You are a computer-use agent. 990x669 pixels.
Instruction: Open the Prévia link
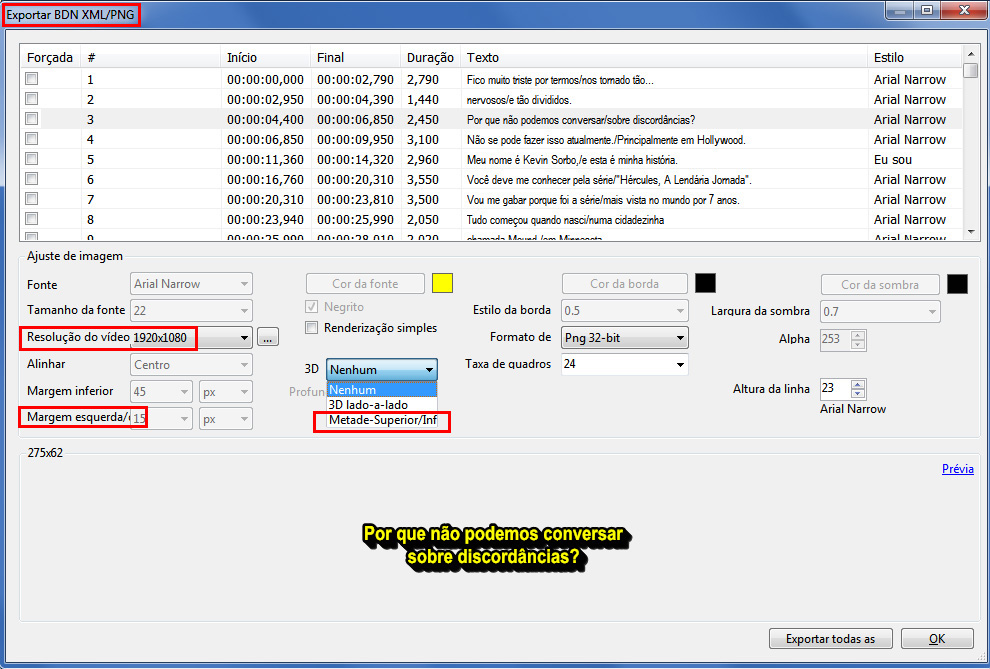pyautogui.click(x=957, y=469)
